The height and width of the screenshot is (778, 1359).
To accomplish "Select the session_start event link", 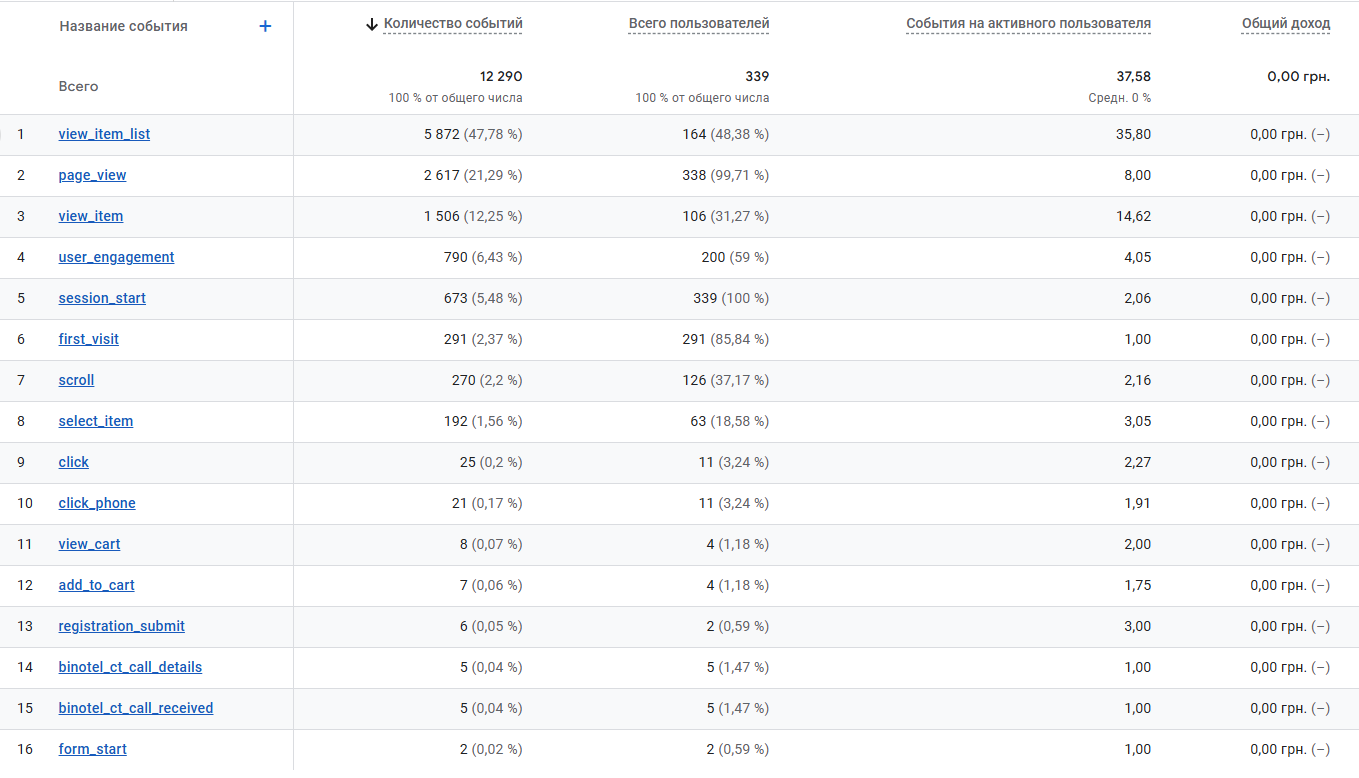I will click(x=102, y=298).
